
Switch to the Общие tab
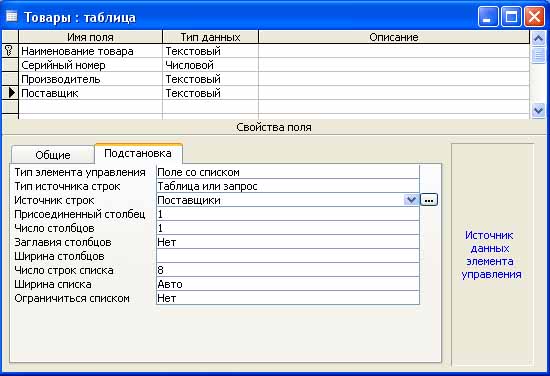pos(53,155)
